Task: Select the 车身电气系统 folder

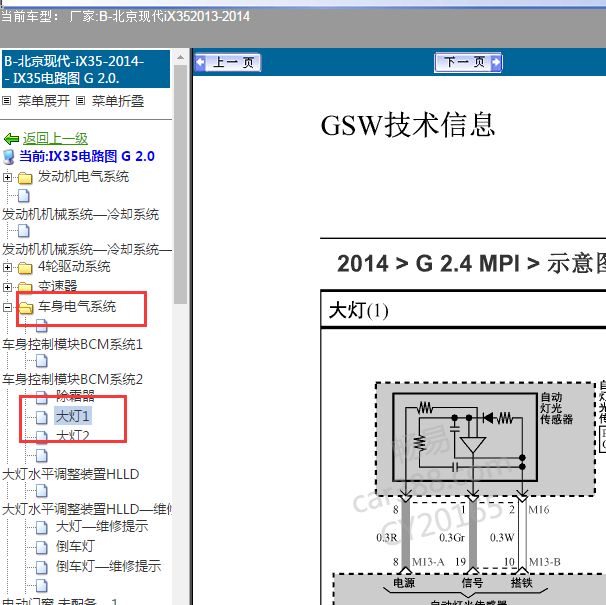Action: click(77, 306)
